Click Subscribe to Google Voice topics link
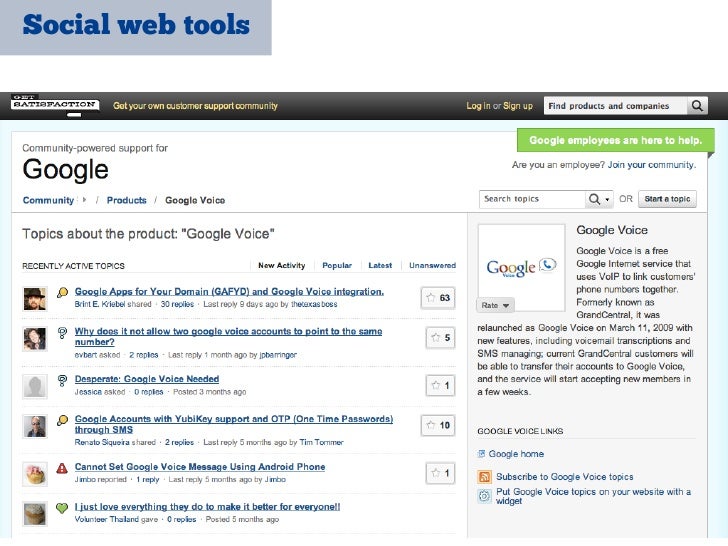The height and width of the screenshot is (546, 728). tap(565, 477)
